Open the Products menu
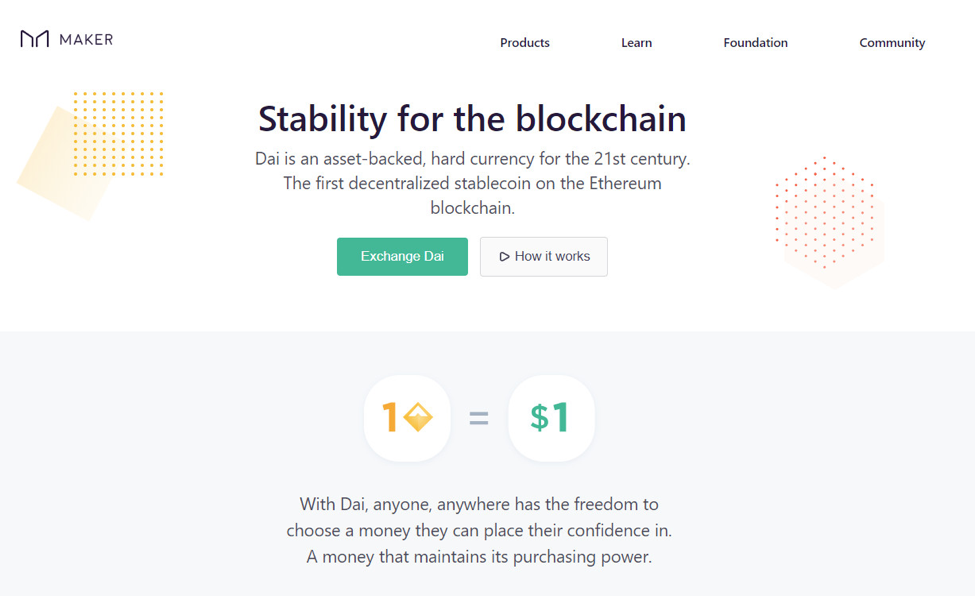The image size is (975, 596). click(x=525, y=42)
